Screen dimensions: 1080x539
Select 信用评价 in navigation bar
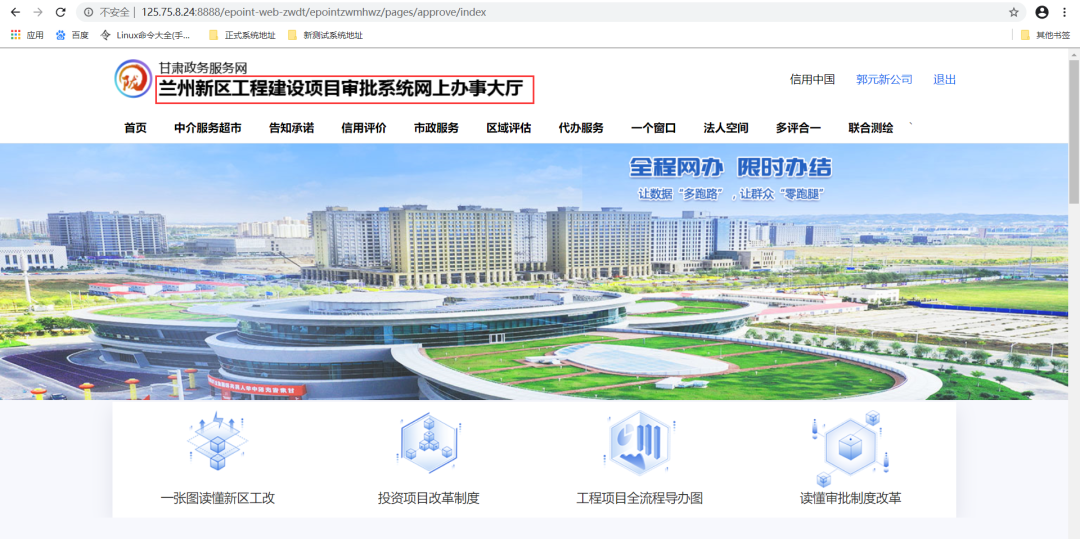click(363, 128)
